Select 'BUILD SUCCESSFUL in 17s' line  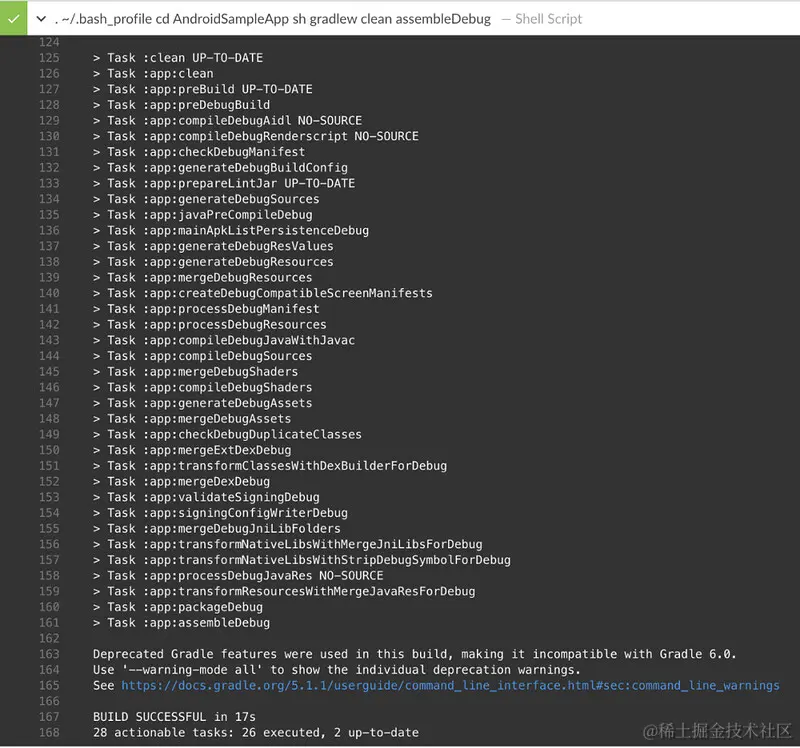point(174,717)
